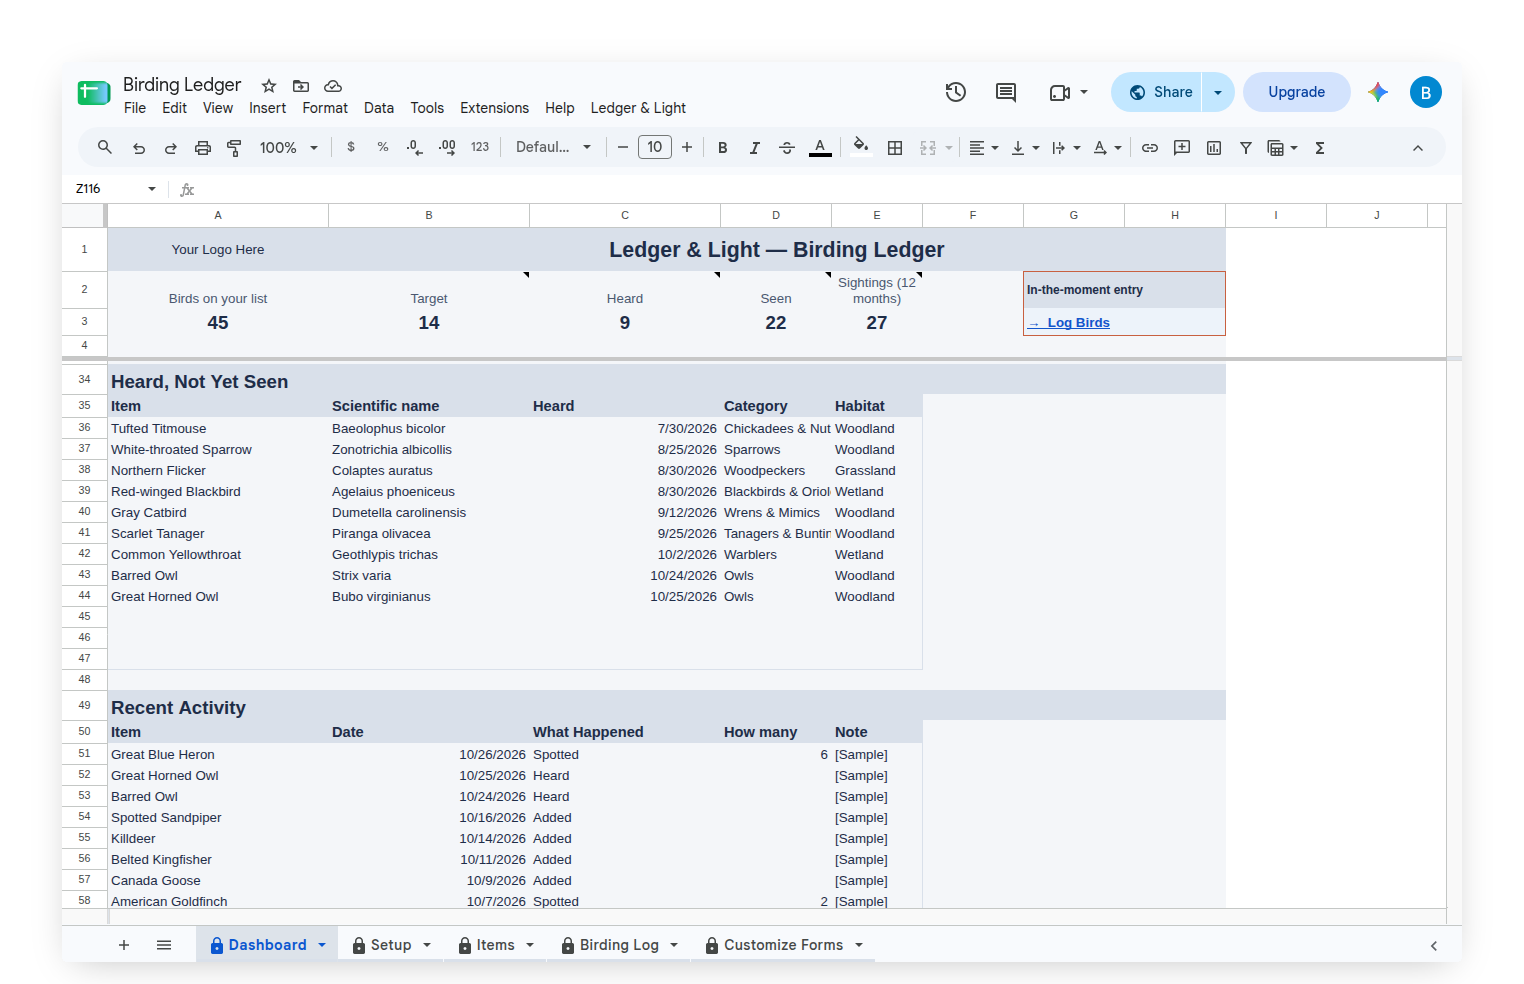Expand the name box dropdown
Viewport: 1524px width, 984px height.
click(152, 189)
